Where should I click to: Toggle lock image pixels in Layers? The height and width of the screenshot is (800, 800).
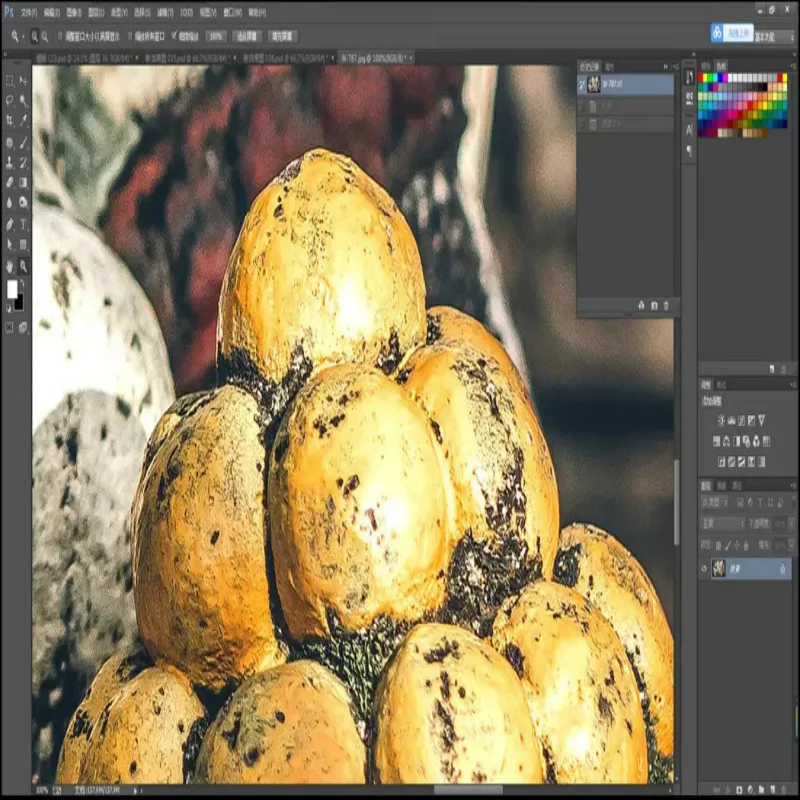(x=728, y=546)
